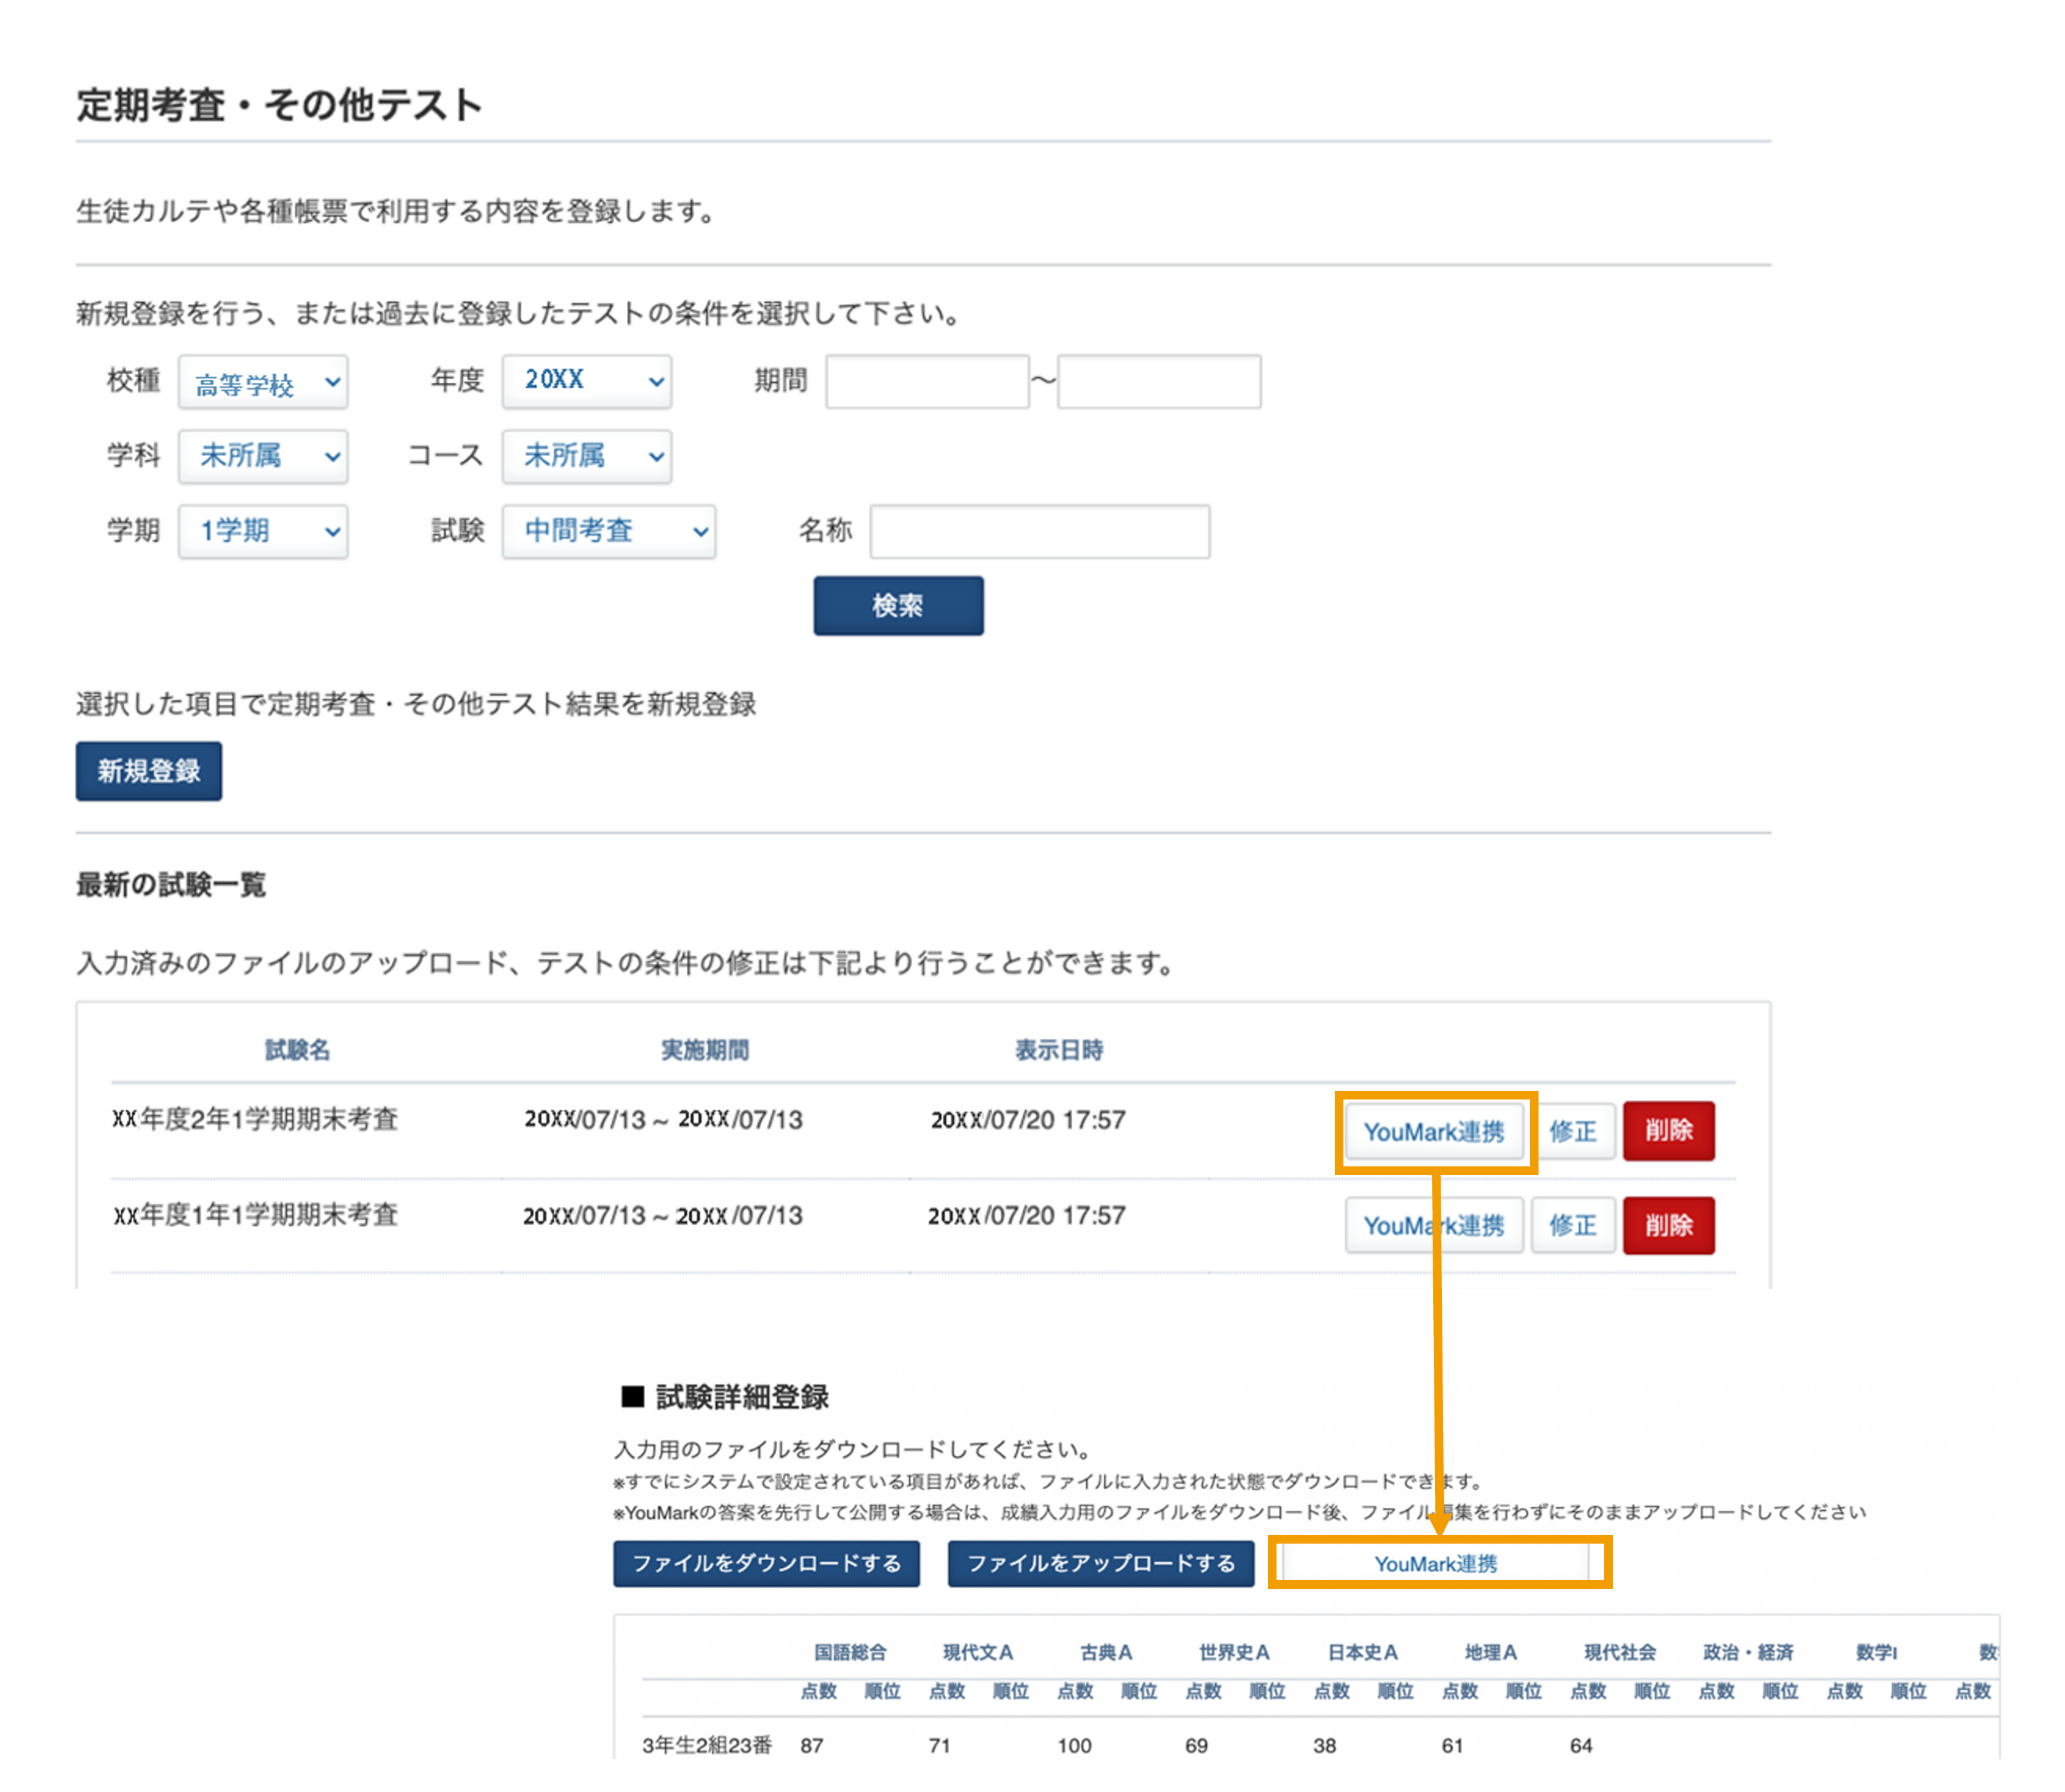
Task: Click the 検索 search button
Action: coord(897,605)
